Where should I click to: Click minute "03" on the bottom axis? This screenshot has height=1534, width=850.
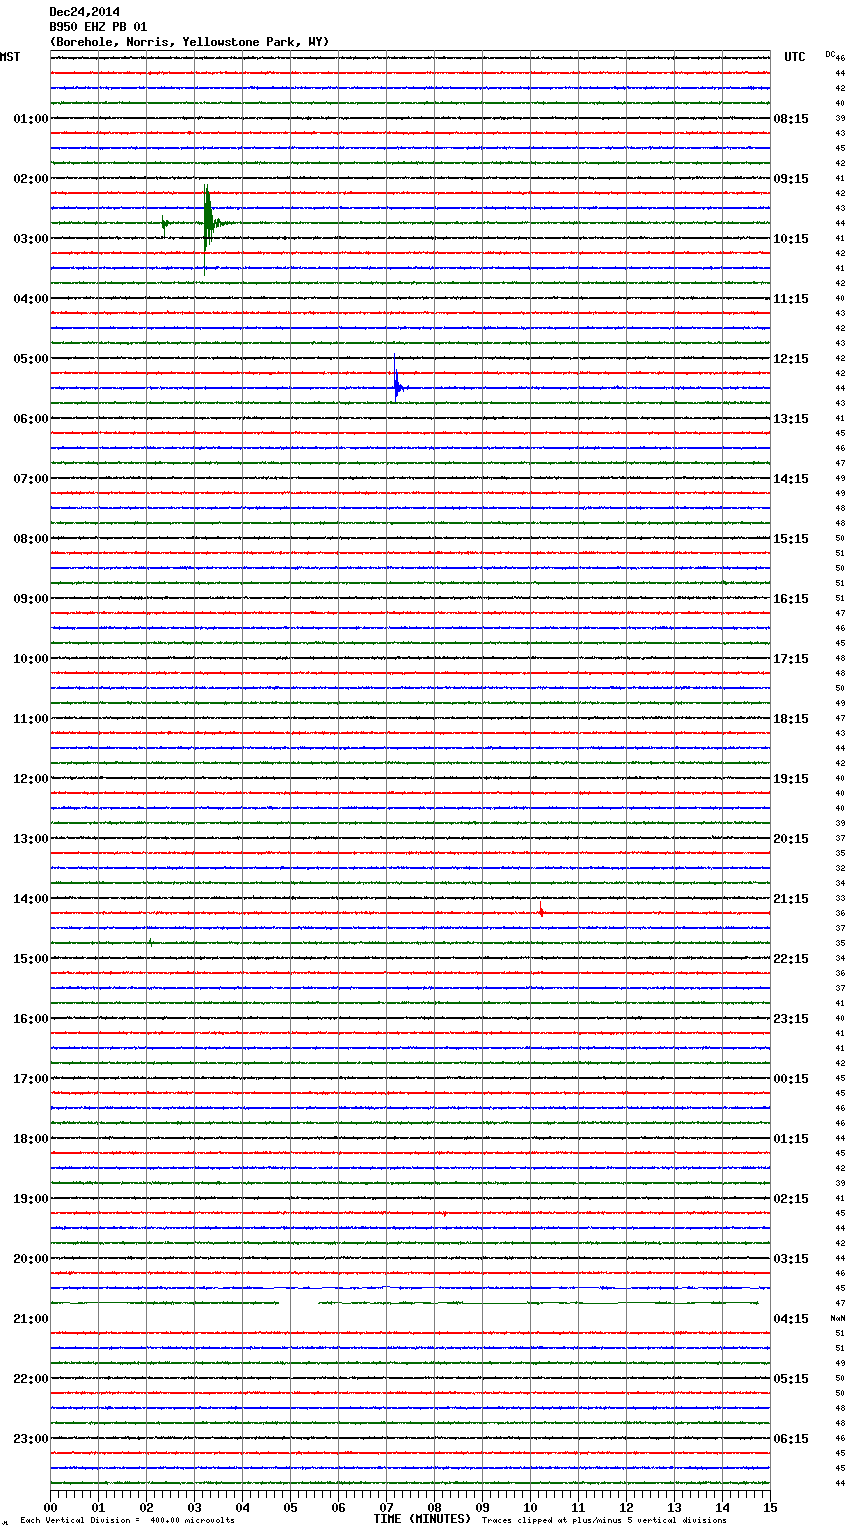coord(195,1507)
